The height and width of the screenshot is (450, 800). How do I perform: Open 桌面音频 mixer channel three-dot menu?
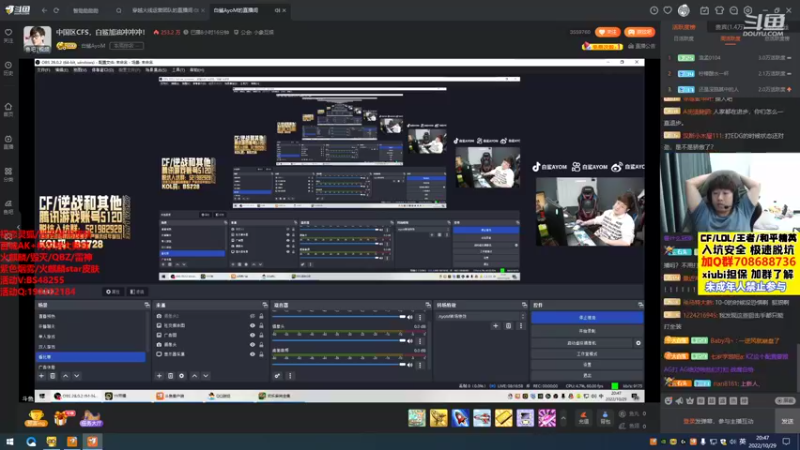pyautogui.click(x=420, y=365)
